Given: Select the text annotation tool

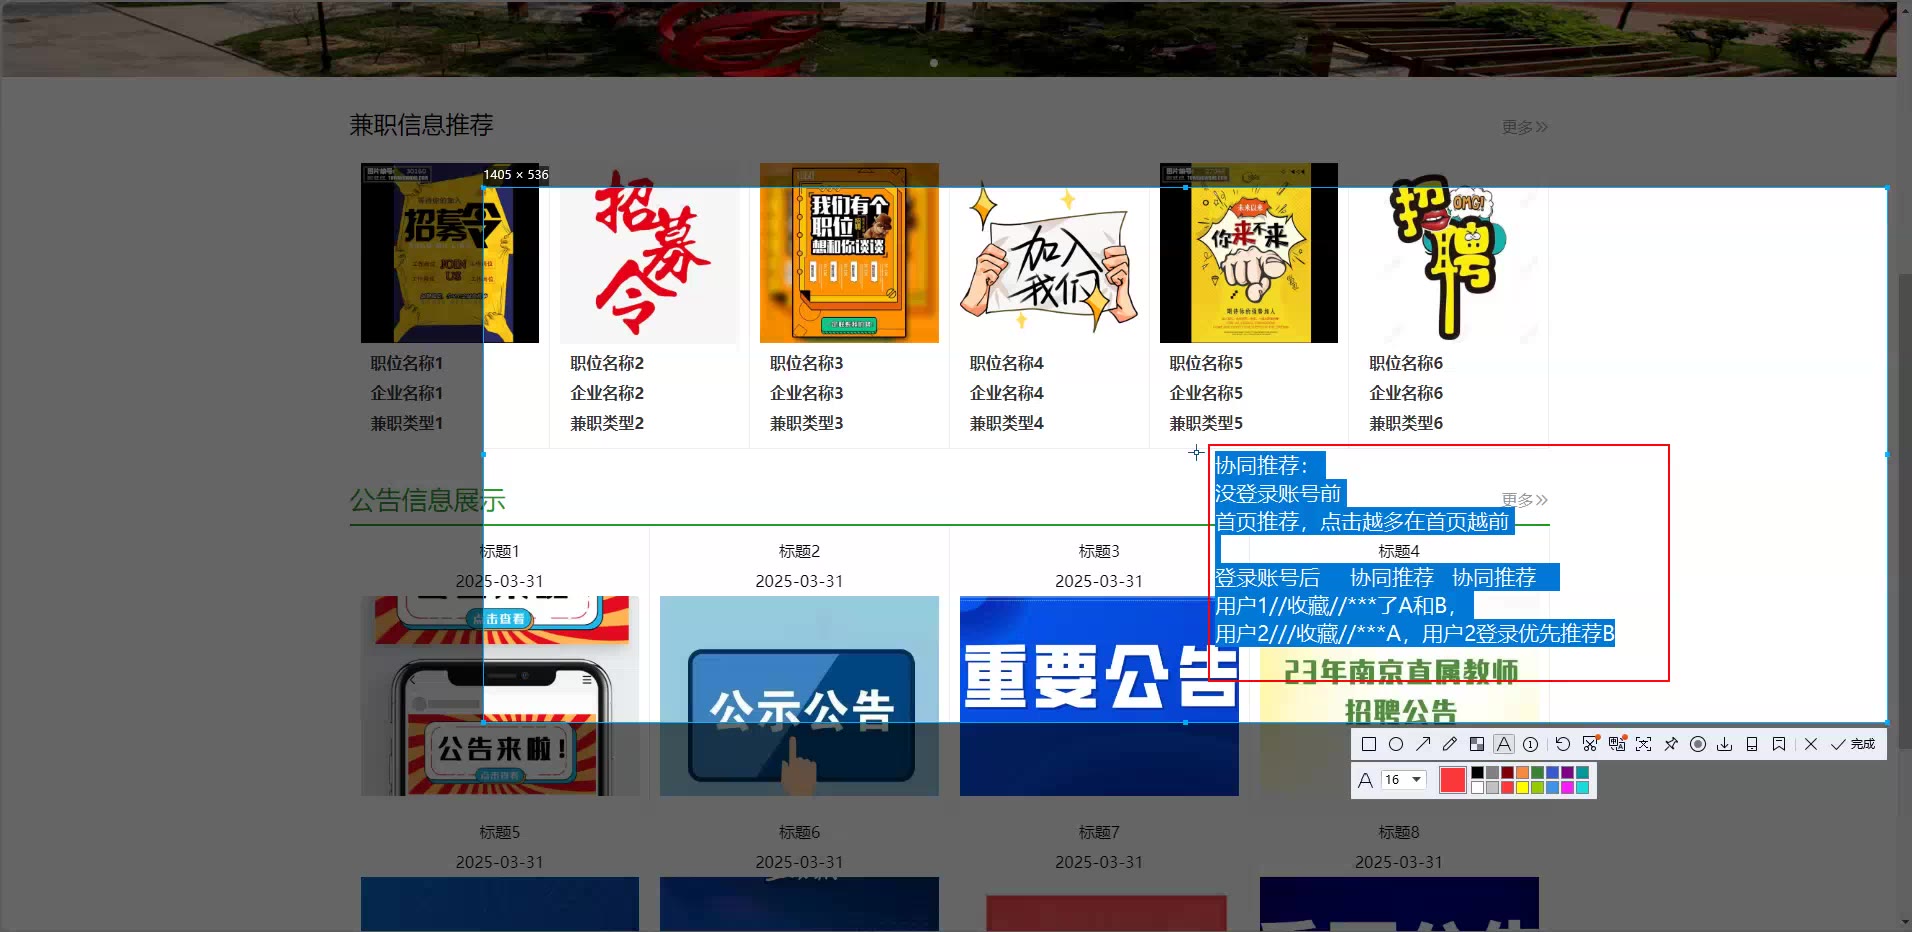Looking at the screenshot, I should coord(1504,744).
